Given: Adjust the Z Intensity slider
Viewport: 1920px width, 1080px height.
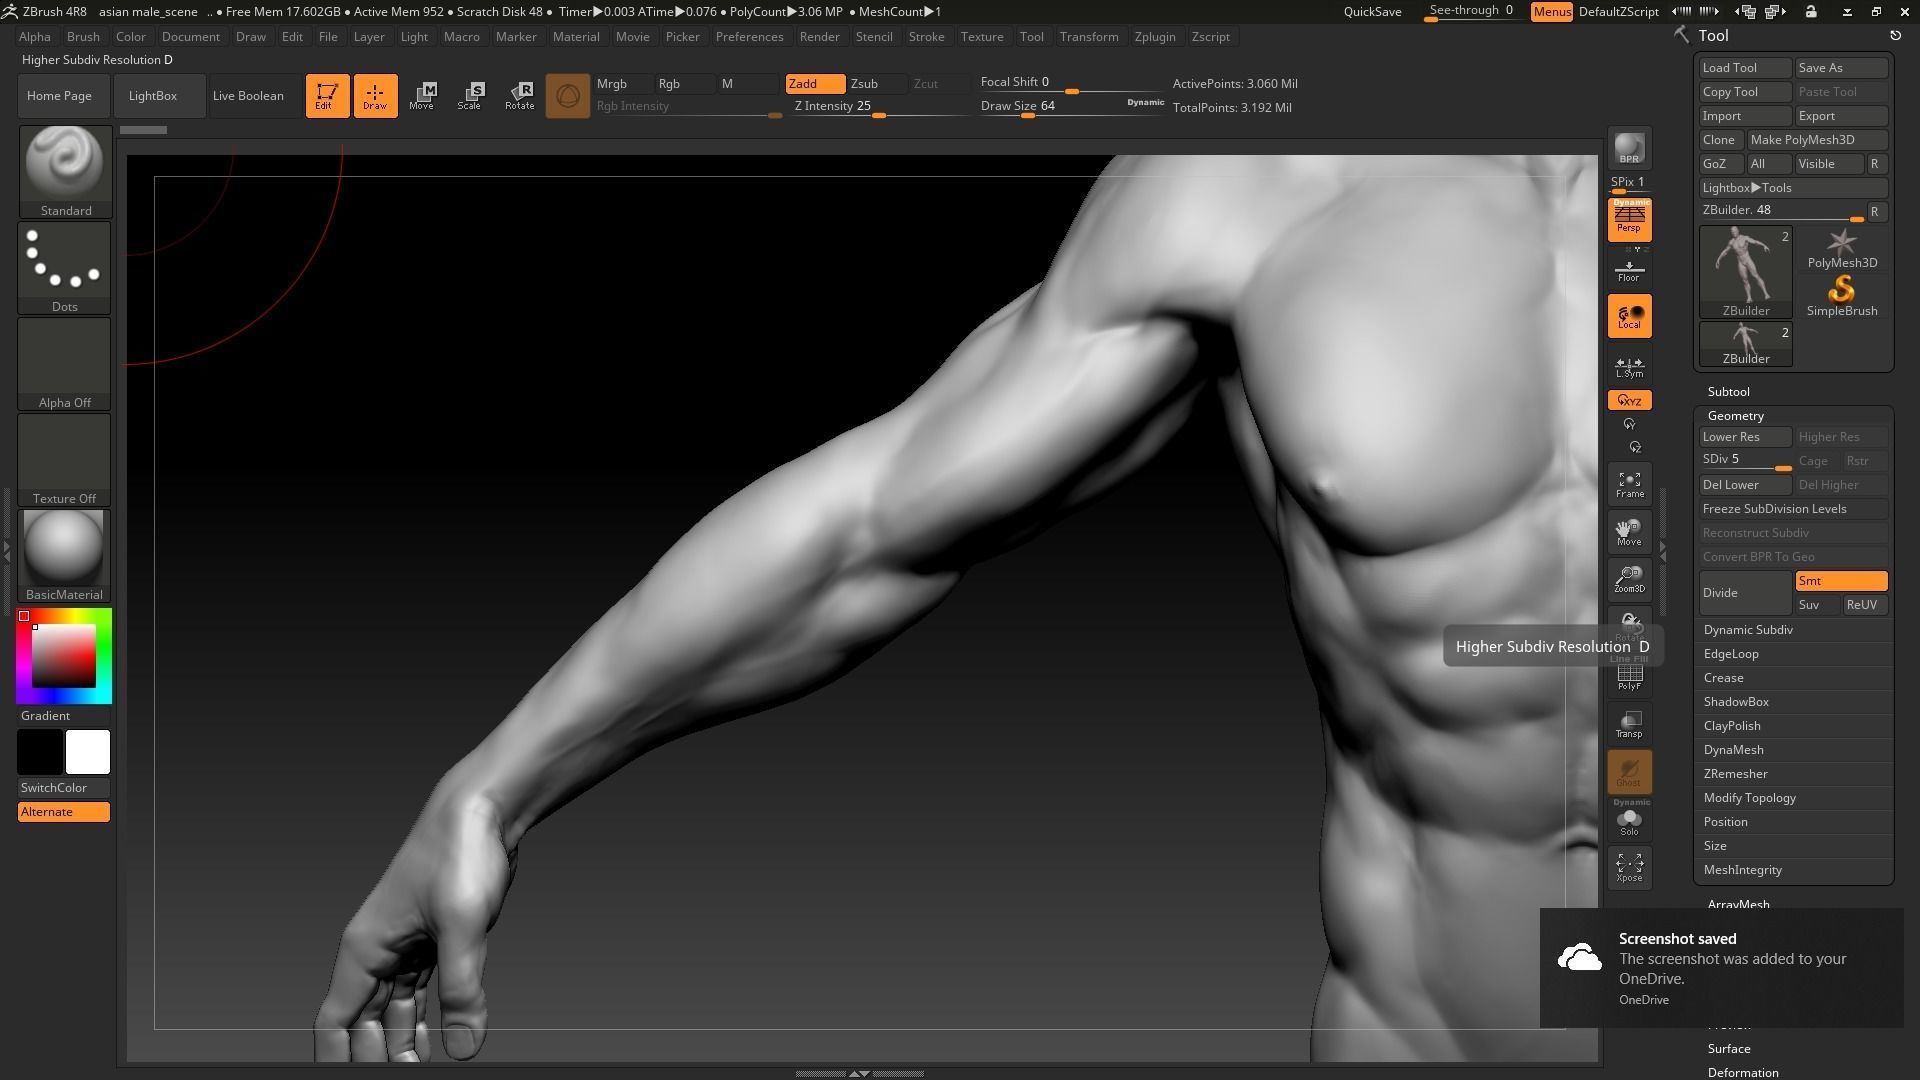Looking at the screenshot, I should [880, 107].
